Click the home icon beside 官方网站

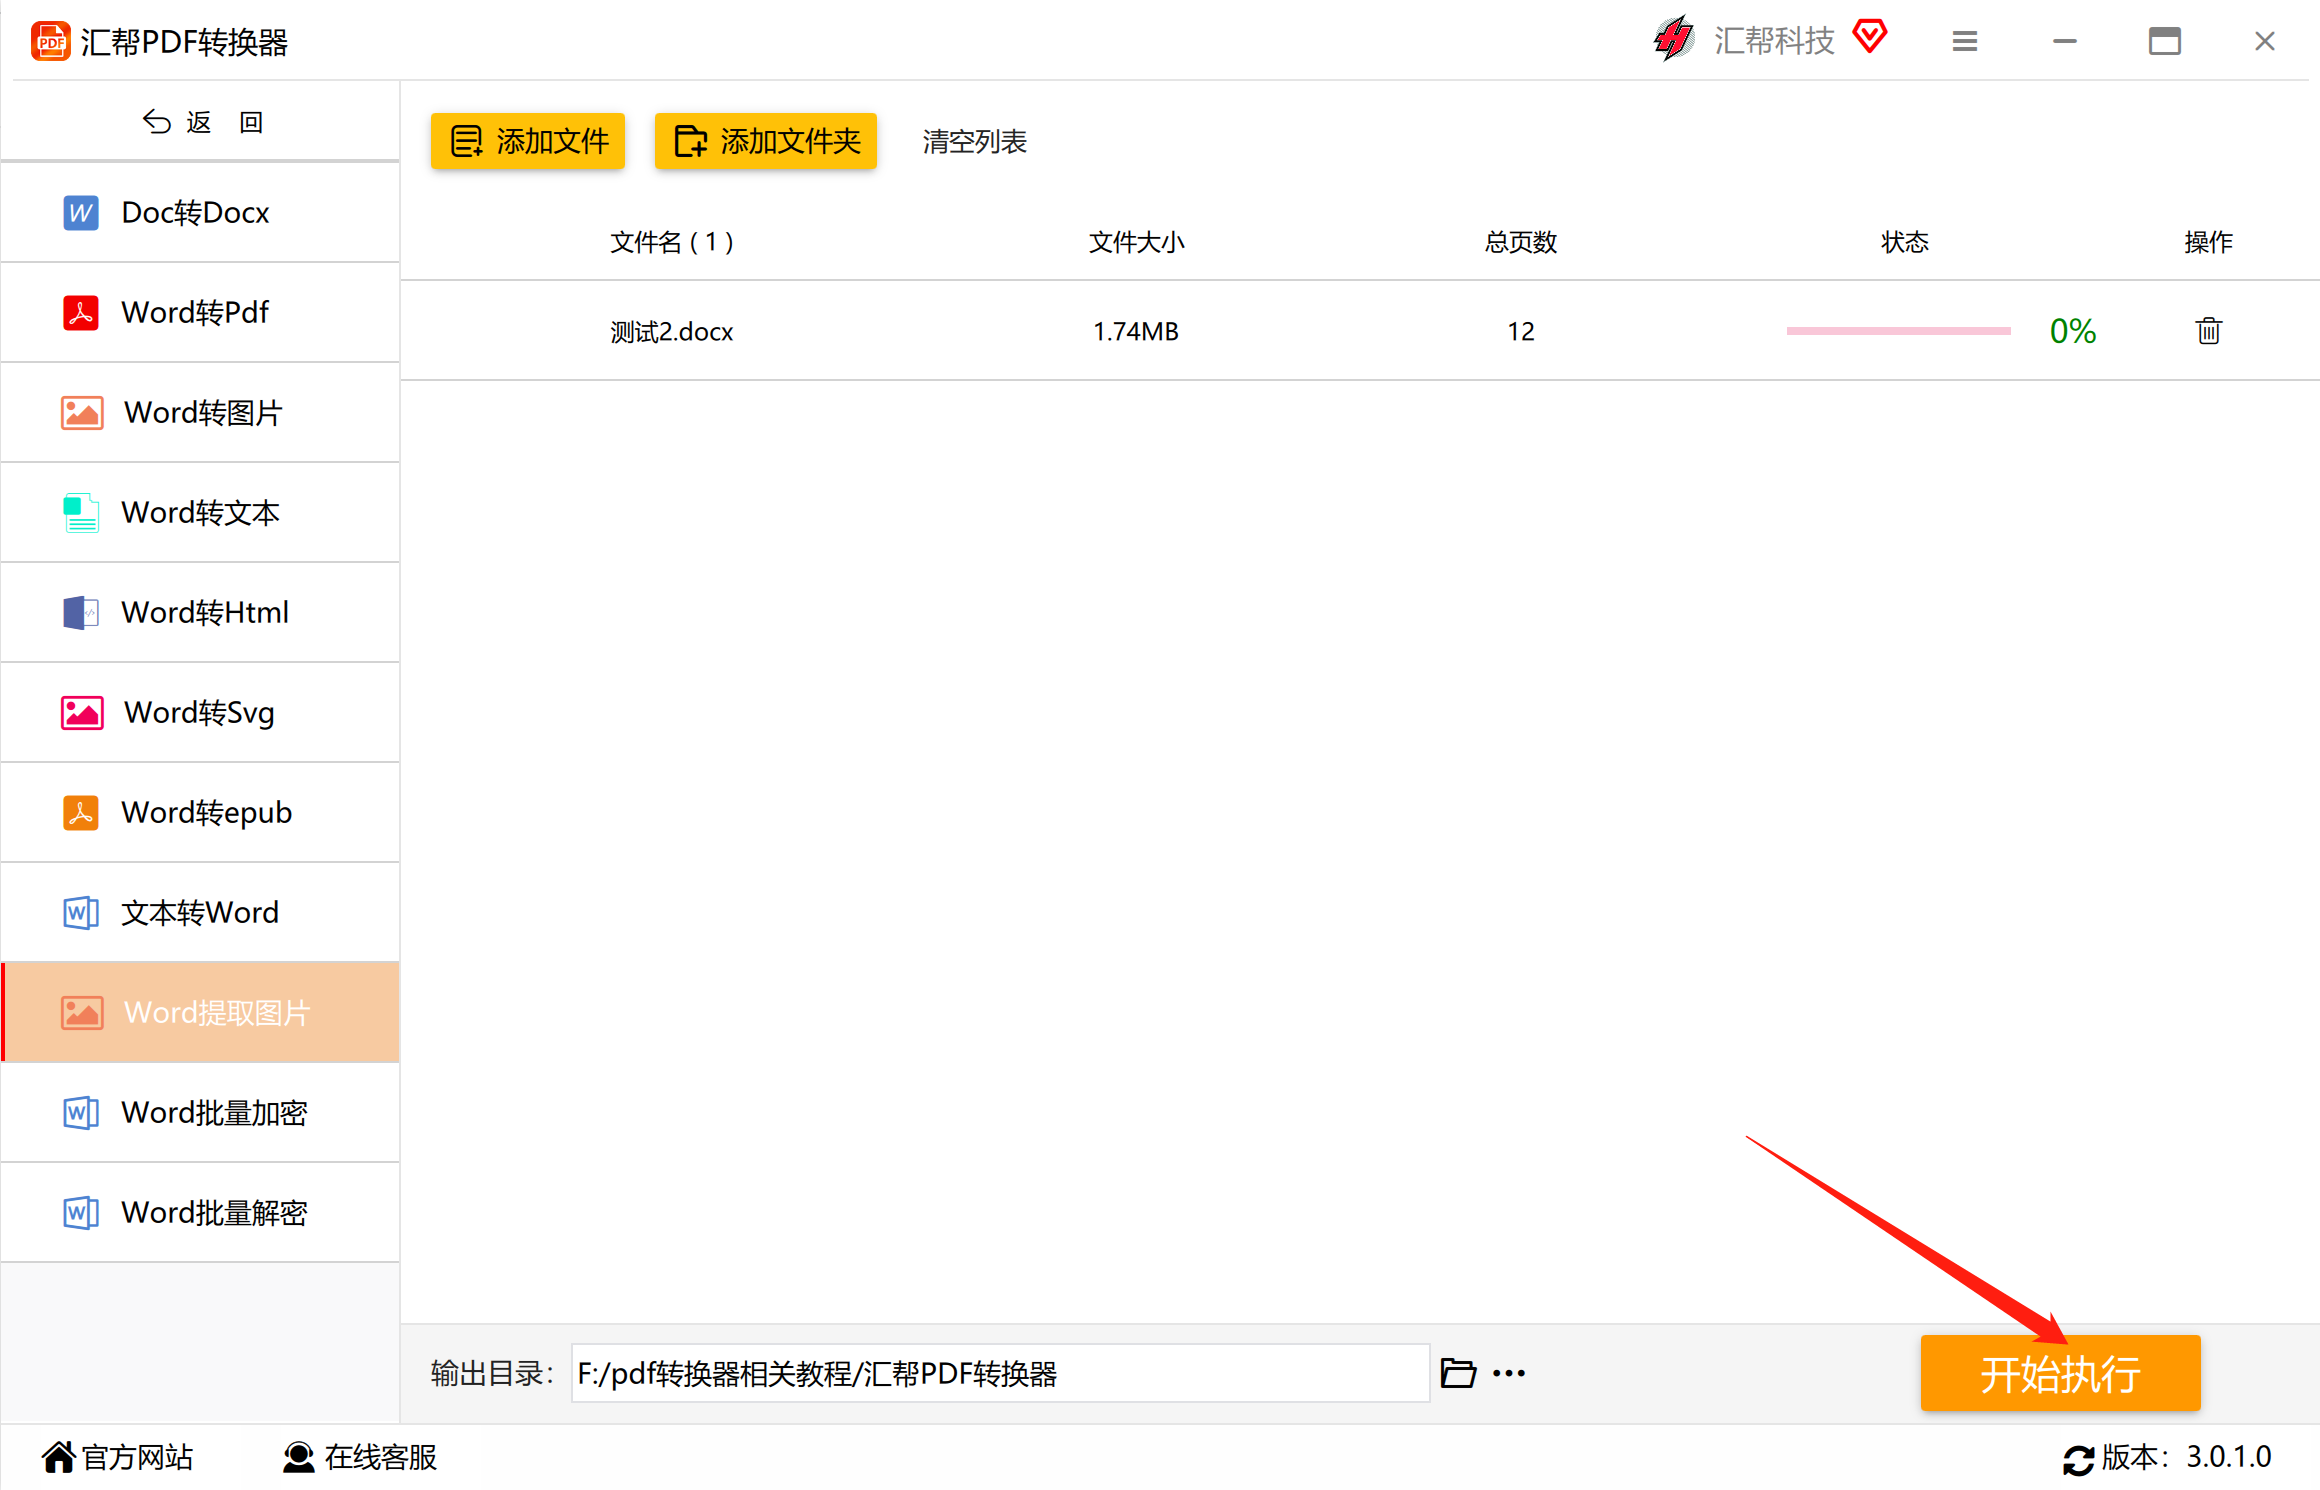(x=59, y=1457)
